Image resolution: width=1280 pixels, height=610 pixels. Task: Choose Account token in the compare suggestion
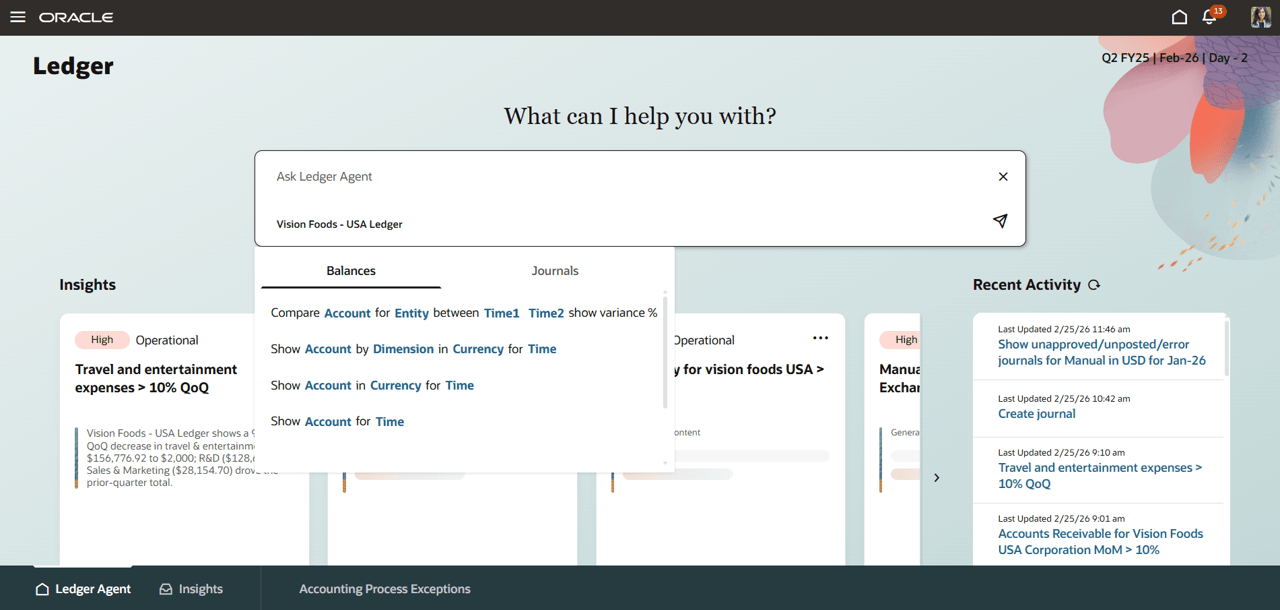(347, 312)
